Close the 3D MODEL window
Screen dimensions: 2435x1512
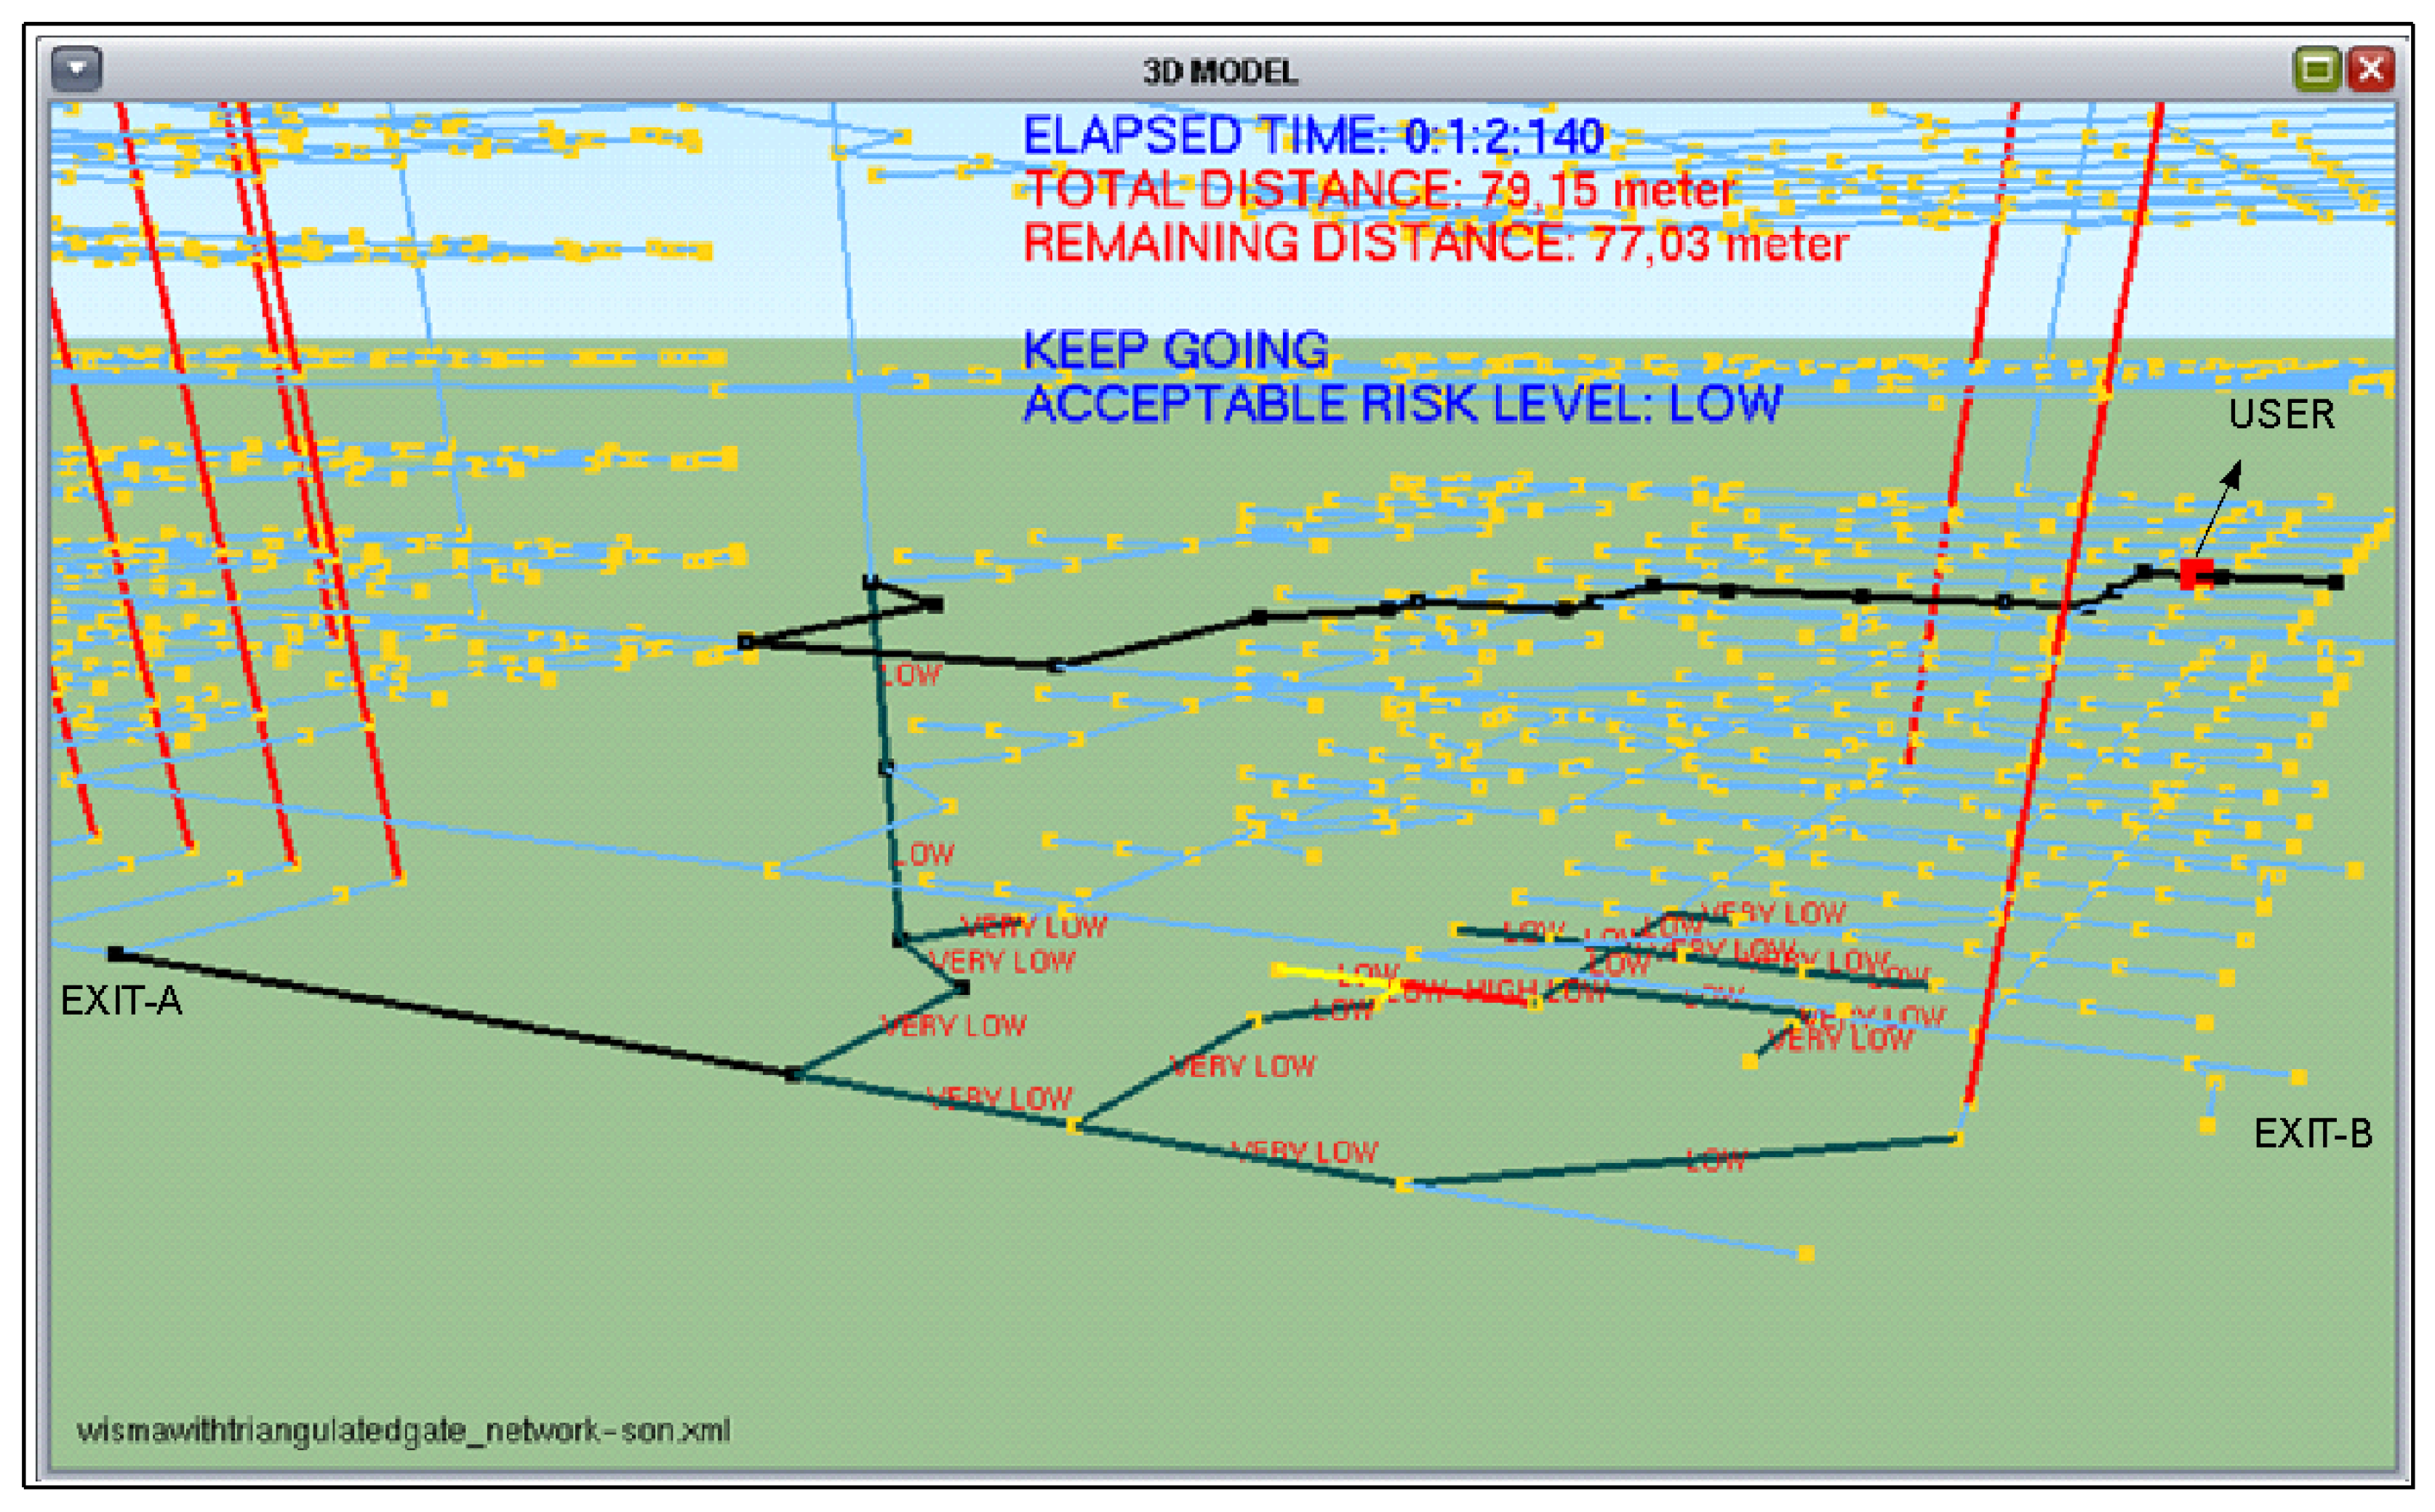(2371, 69)
